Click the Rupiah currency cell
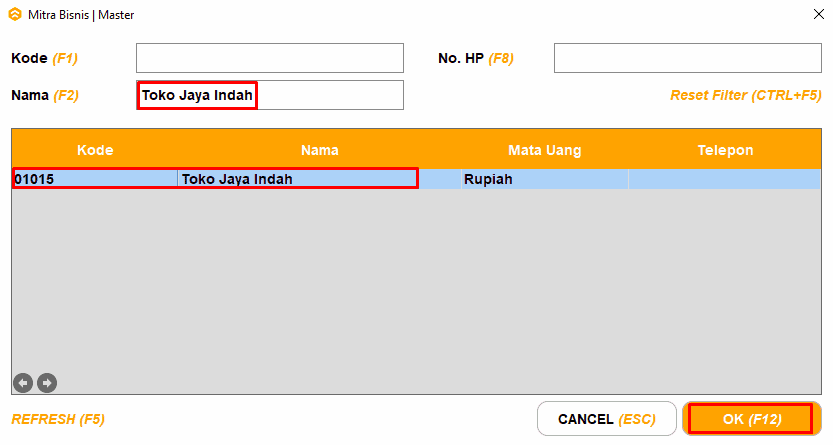The image size is (833, 445). click(x=545, y=179)
